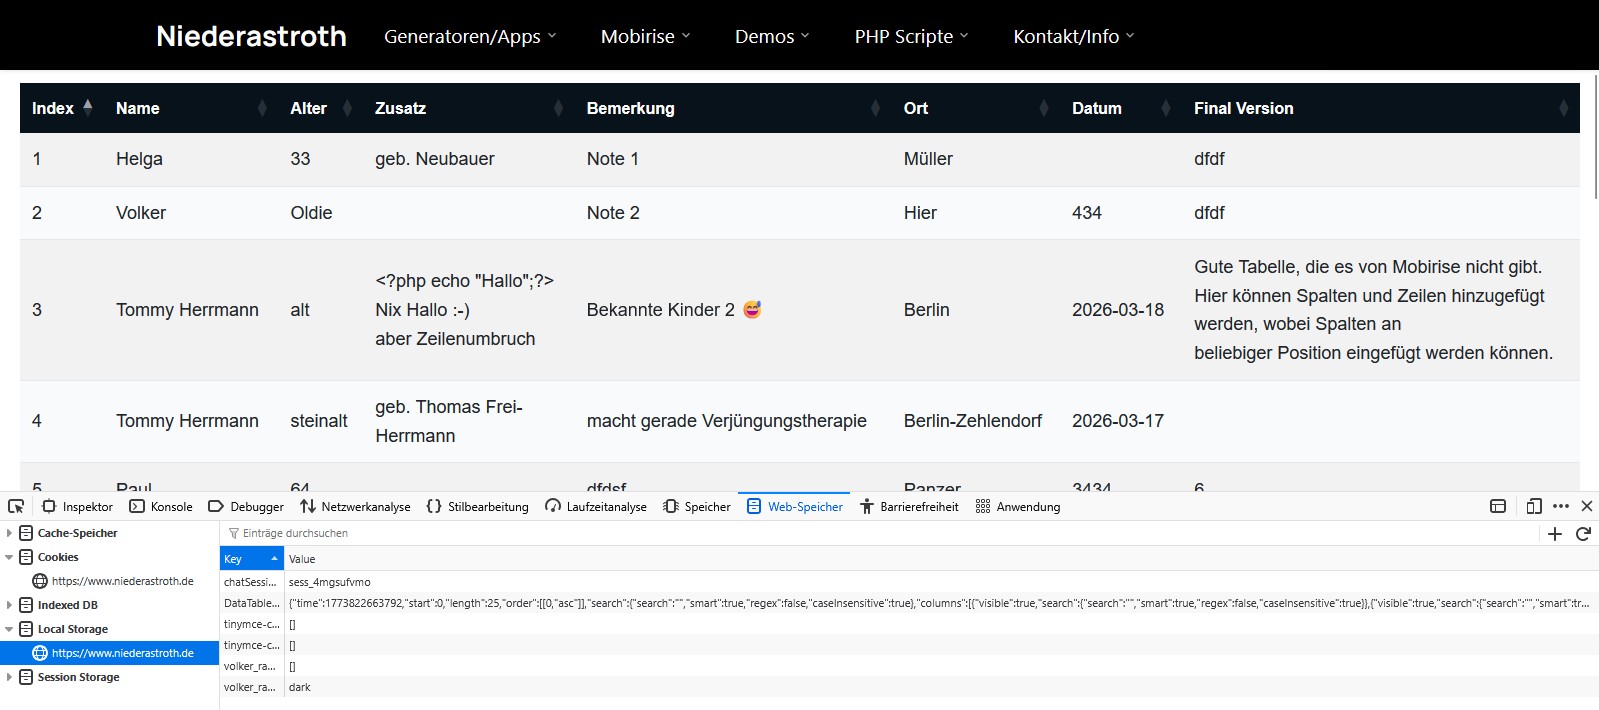Image resolution: width=1599 pixels, height=710 pixels.
Task: Select the globe icon under Cookies
Action: (x=40, y=581)
